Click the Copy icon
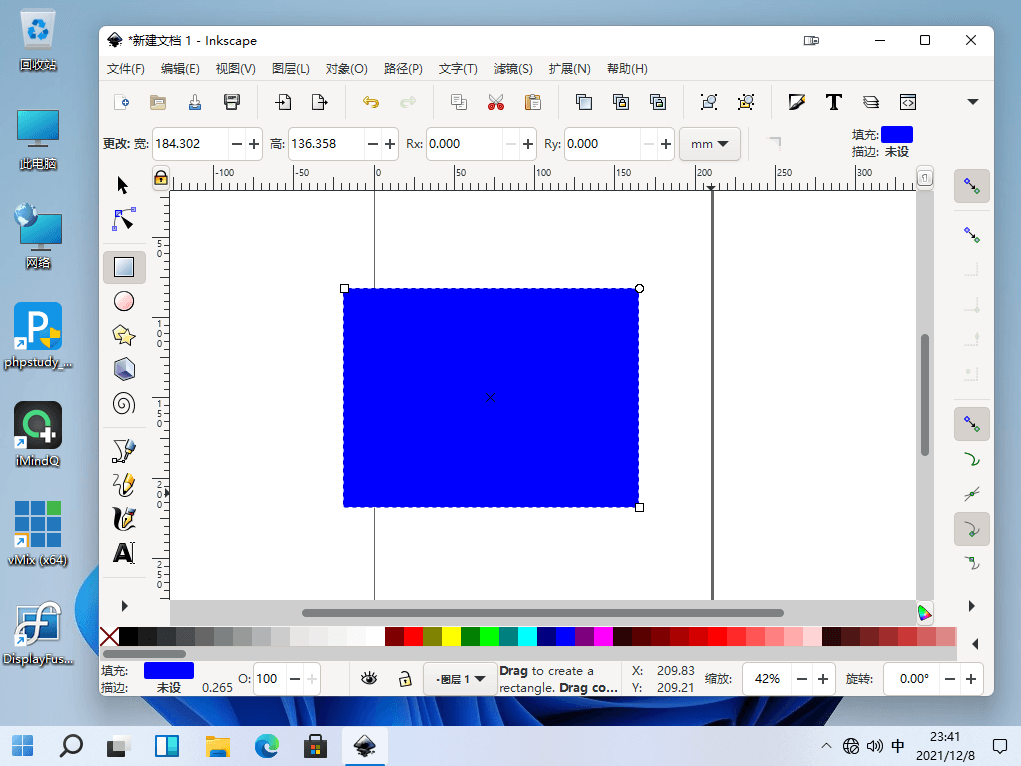 pyautogui.click(x=459, y=102)
